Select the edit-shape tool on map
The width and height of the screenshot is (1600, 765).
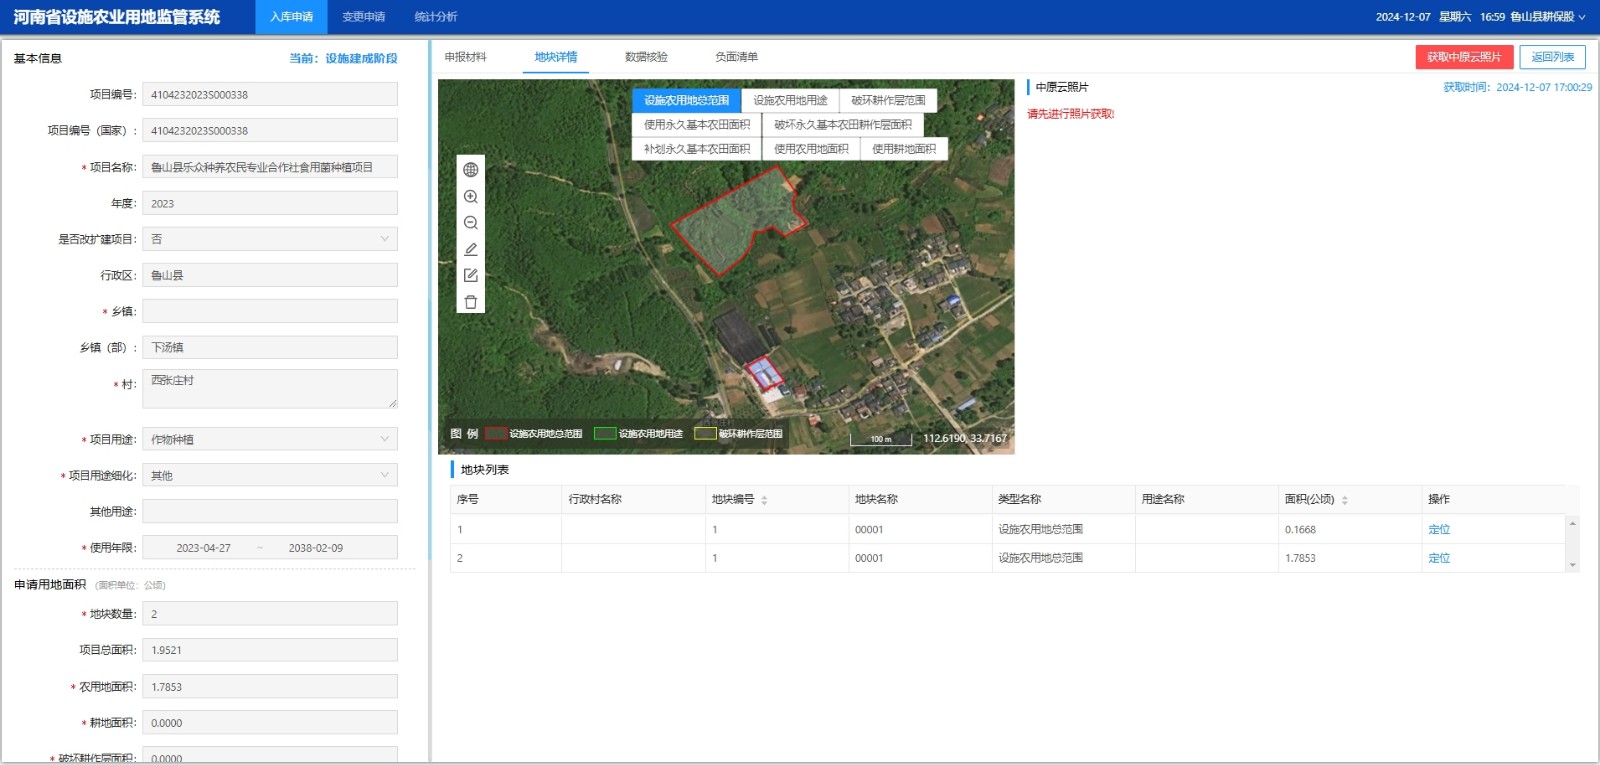(471, 275)
